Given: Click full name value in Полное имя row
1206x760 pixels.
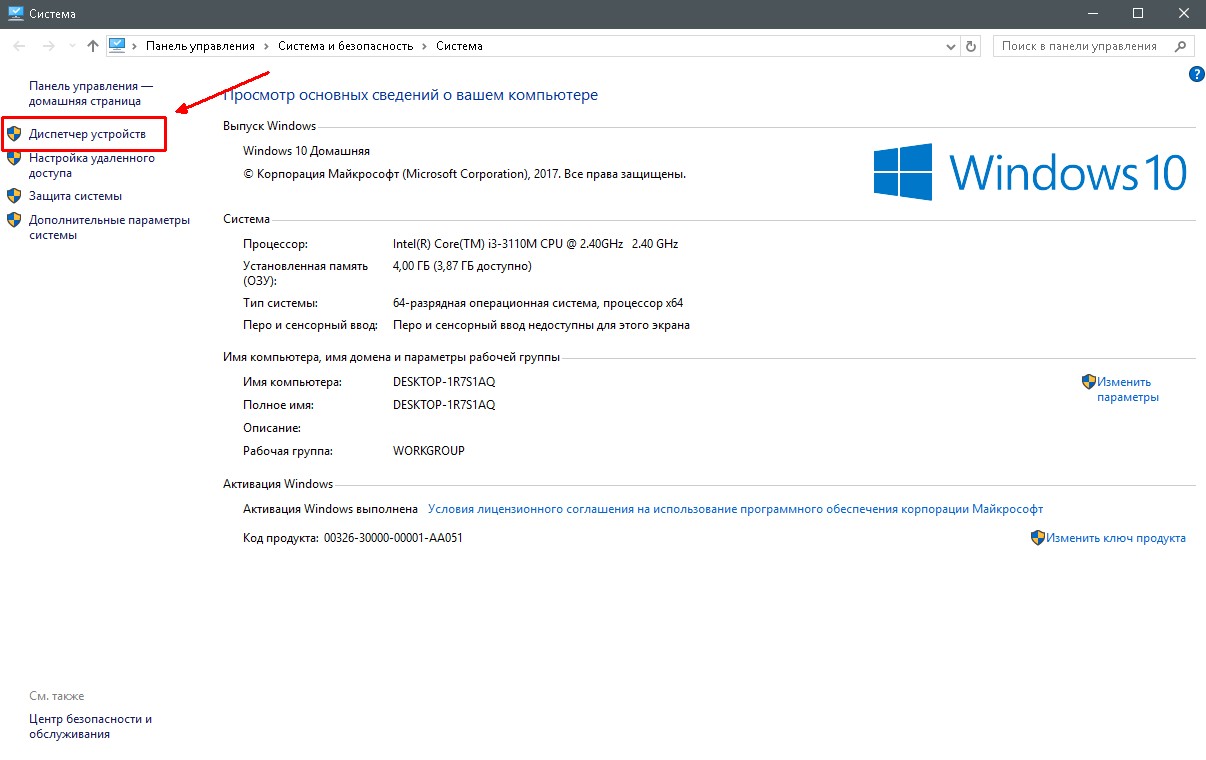Looking at the screenshot, I should click(x=444, y=405).
